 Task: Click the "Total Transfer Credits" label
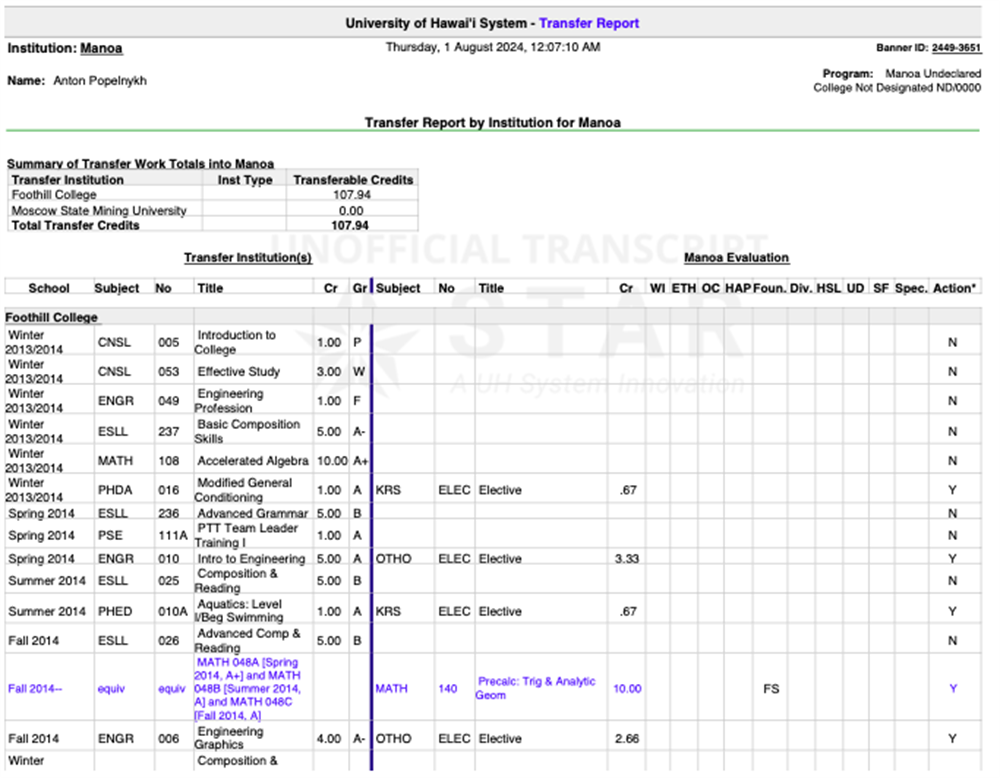(75, 225)
